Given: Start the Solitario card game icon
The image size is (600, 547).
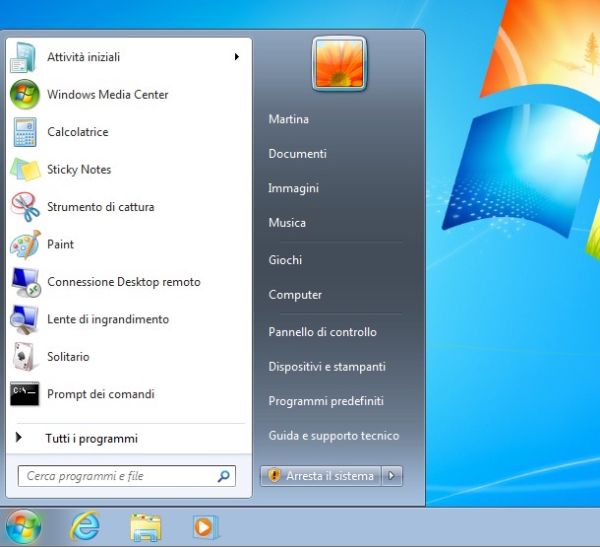Looking at the screenshot, I should [24, 357].
